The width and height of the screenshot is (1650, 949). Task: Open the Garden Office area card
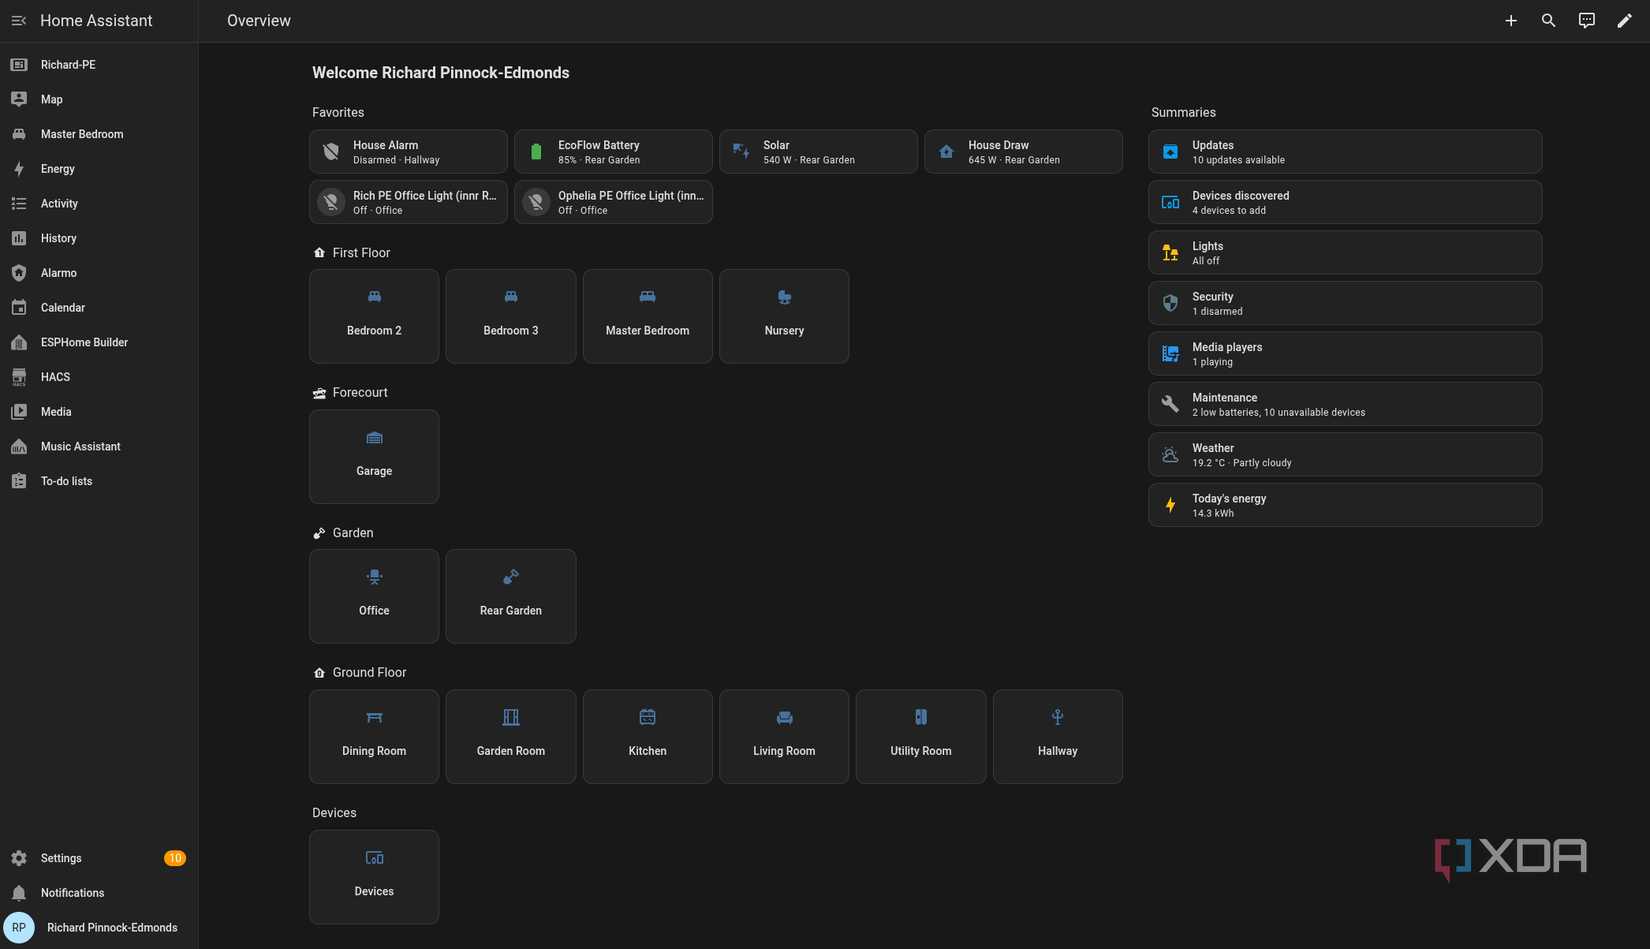click(x=374, y=596)
